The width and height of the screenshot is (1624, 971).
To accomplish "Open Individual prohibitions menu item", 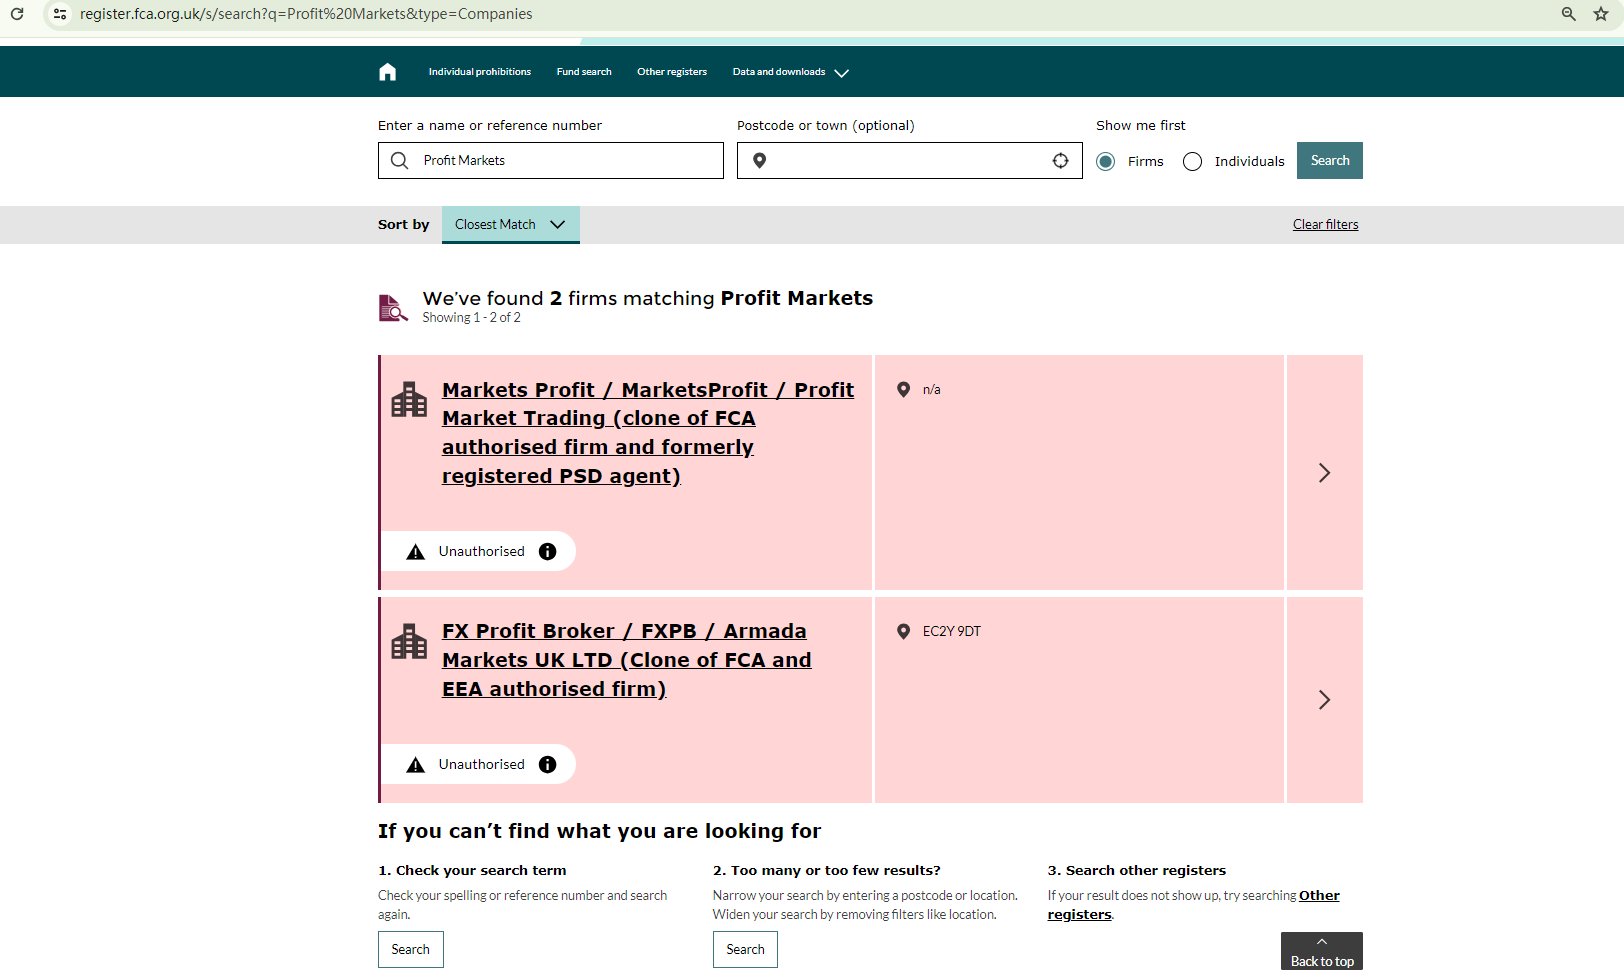I will [x=479, y=72].
